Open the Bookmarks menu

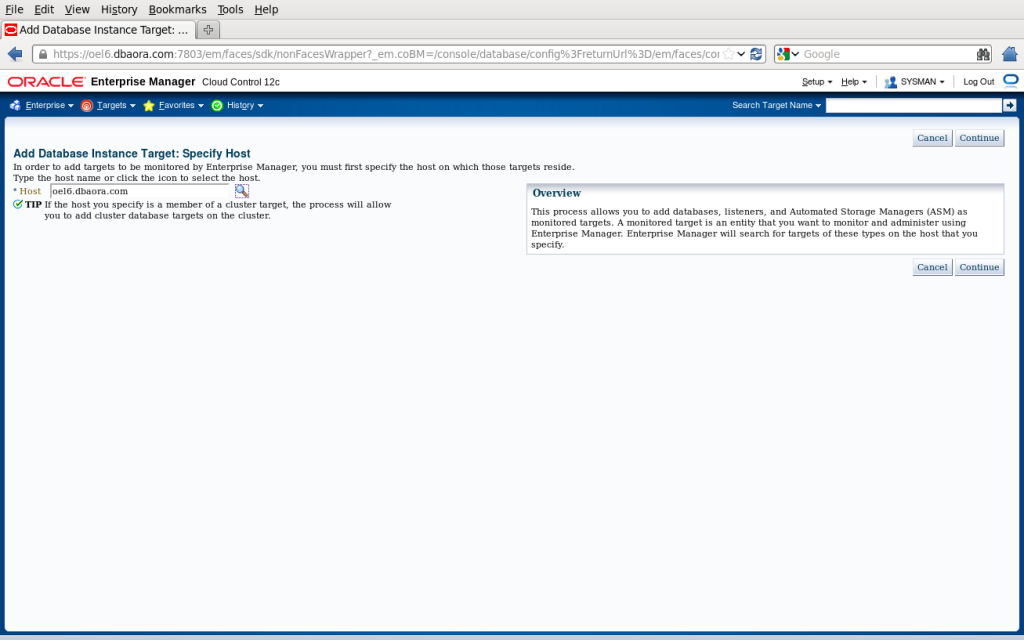coord(177,9)
